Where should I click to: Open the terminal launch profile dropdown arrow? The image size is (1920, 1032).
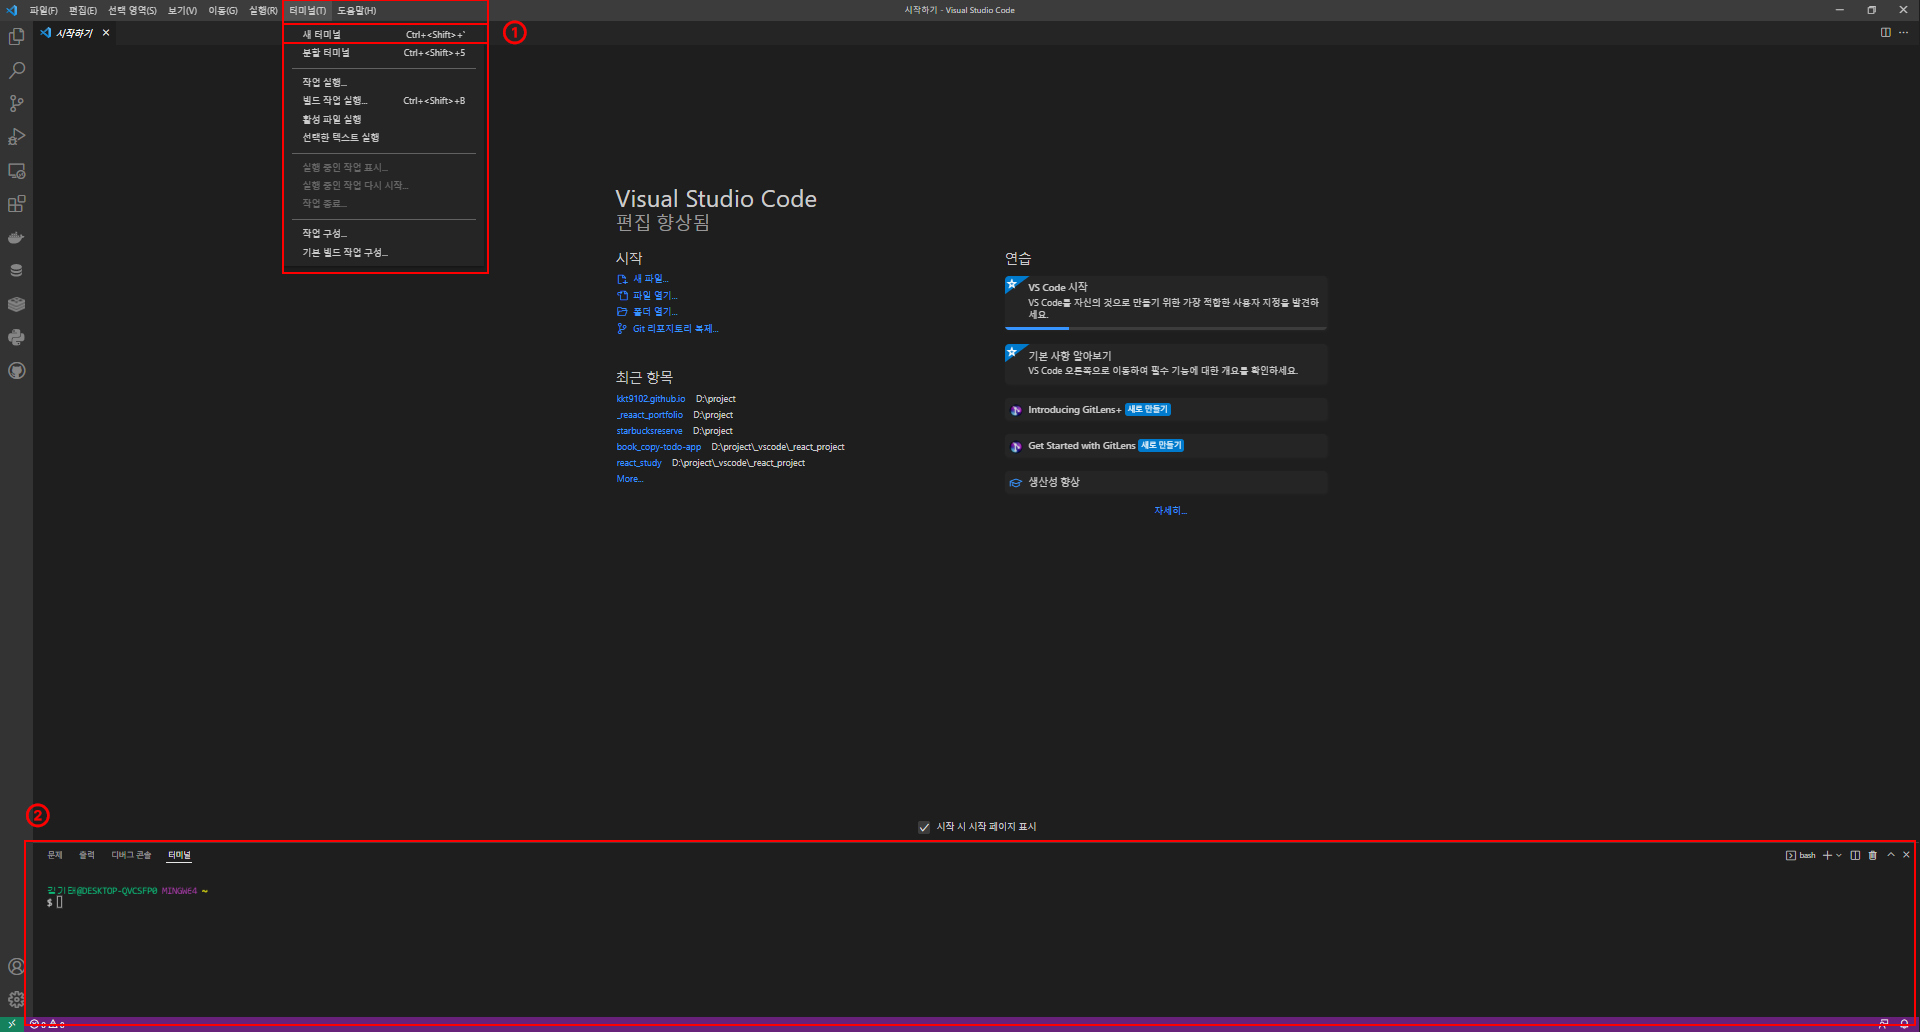point(1839,855)
